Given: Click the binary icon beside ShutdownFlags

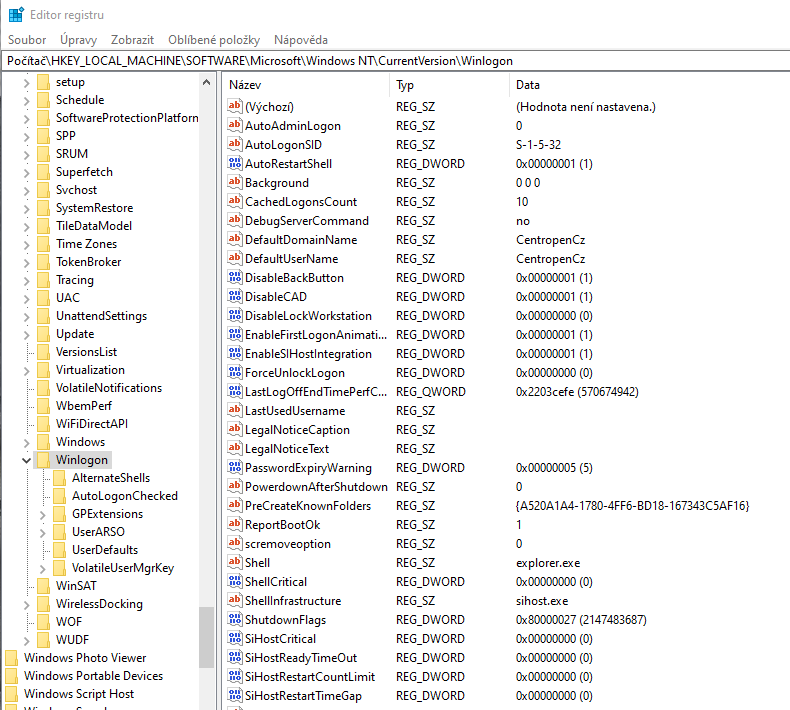Looking at the screenshot, I should tap(235, 620).
